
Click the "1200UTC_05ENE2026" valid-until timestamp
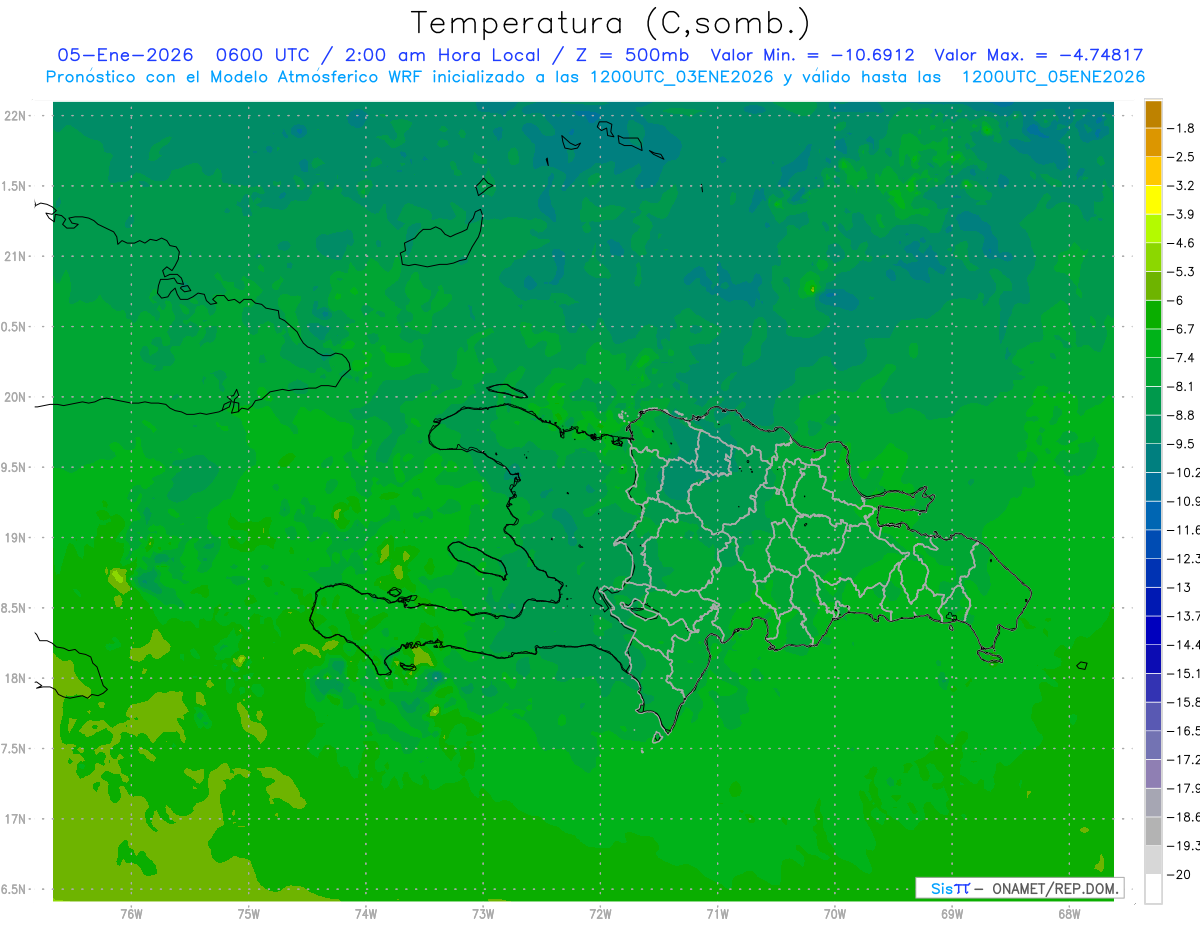pos(1053,77)
